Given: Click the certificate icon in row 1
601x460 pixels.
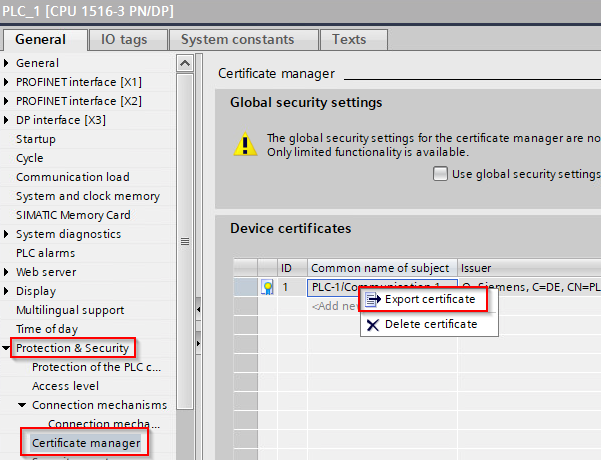Looking at the screenshot, I should pyautogui.click(x=268, y=287).
